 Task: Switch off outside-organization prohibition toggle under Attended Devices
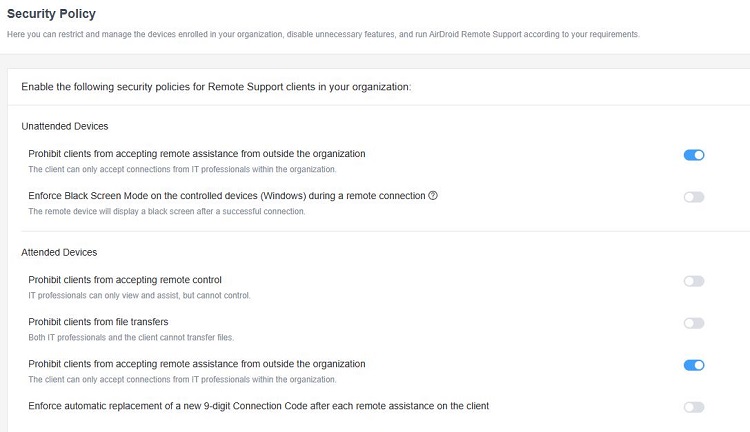(694, 365)
